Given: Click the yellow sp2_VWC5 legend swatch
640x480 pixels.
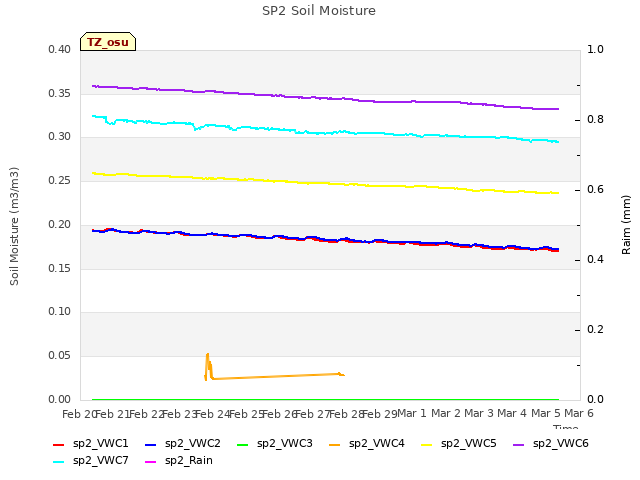Looking at the screenshot, I should (427, 444).
